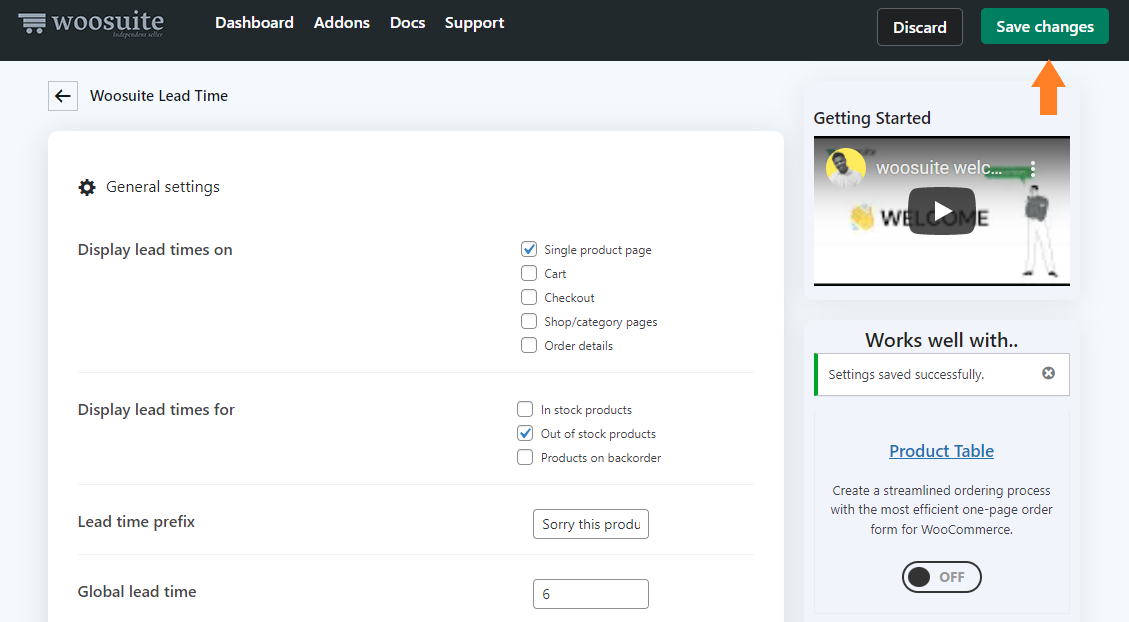This screenshot has height=622, width=1129.
Task: Open the Dashboard menu item
Action: (x=254, y=23)
